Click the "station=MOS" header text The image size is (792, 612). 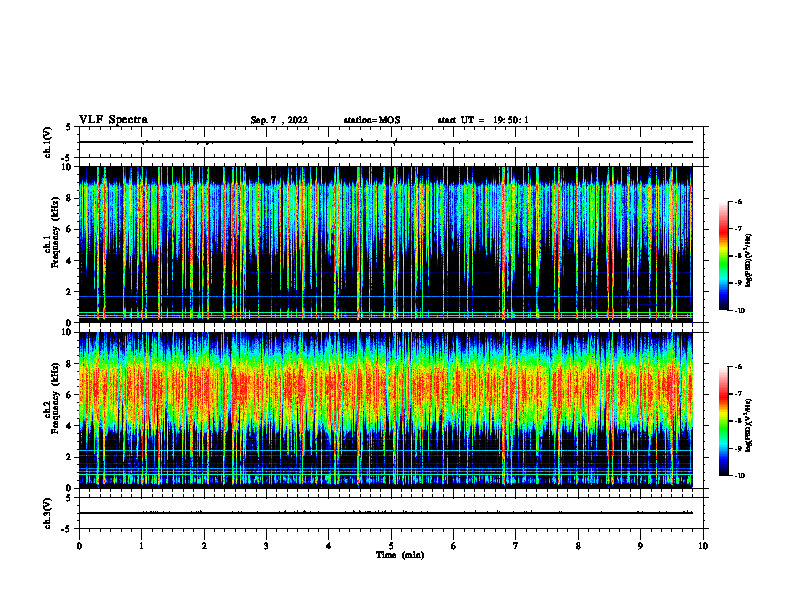[x=372, y=120]
